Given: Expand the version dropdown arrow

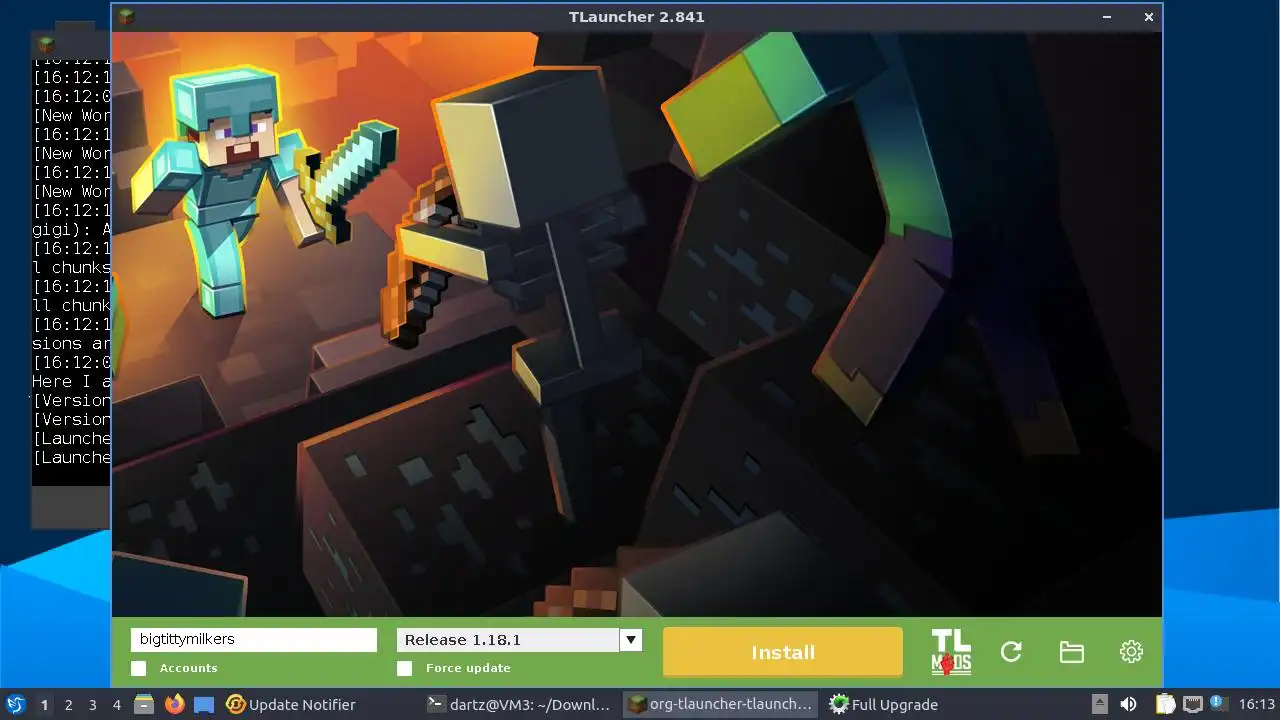Looking at the screenshot, I should point(630,640).
